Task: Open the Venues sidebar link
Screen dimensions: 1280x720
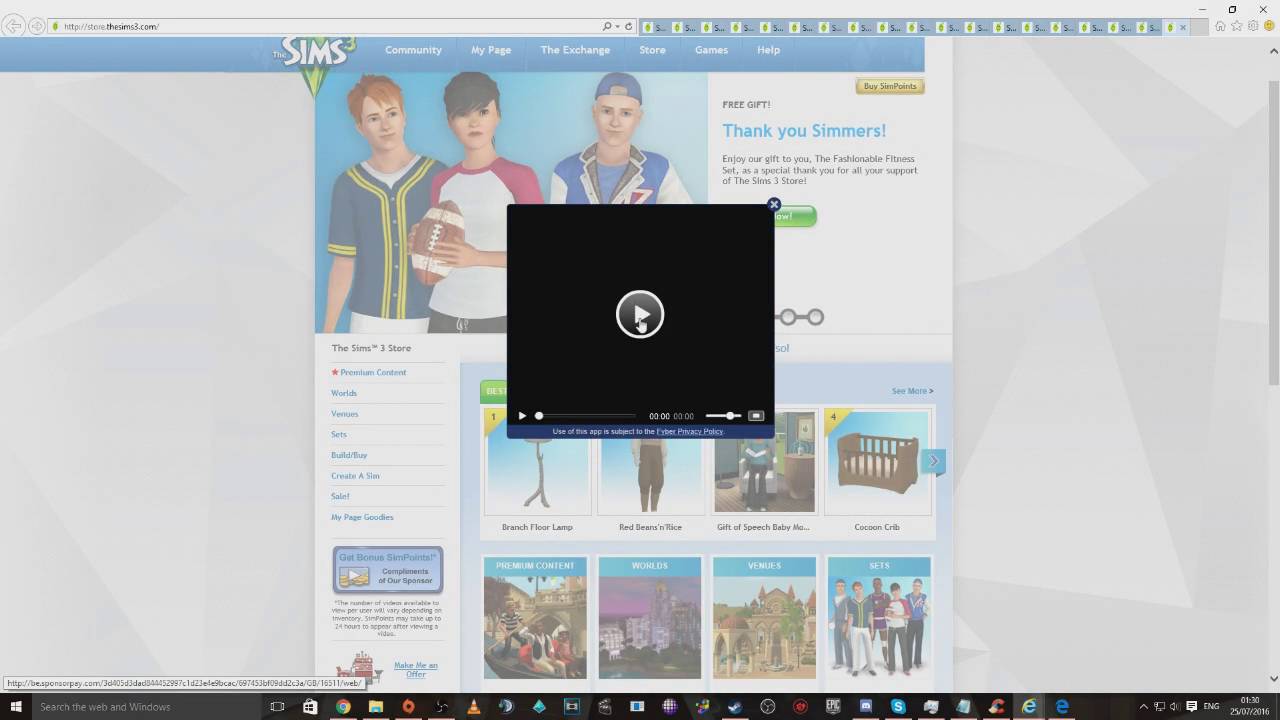Action: coord(345,414)
